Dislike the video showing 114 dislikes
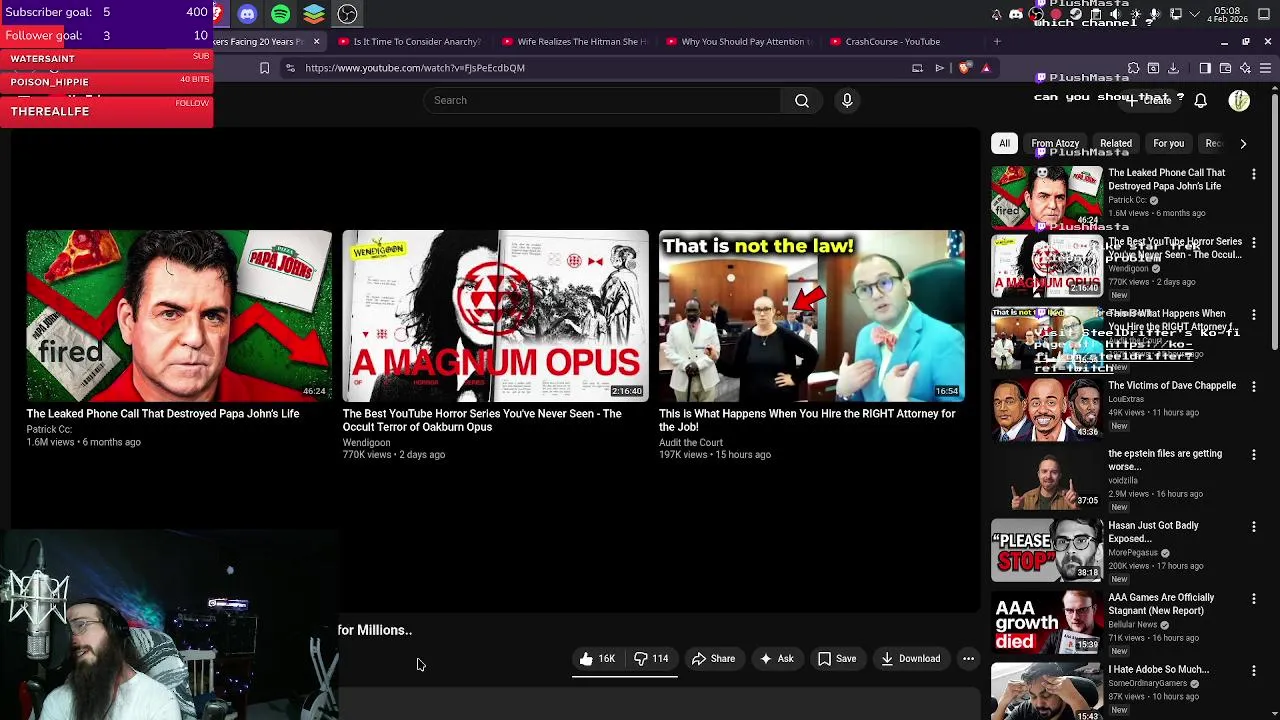 [x=650, y=659]
